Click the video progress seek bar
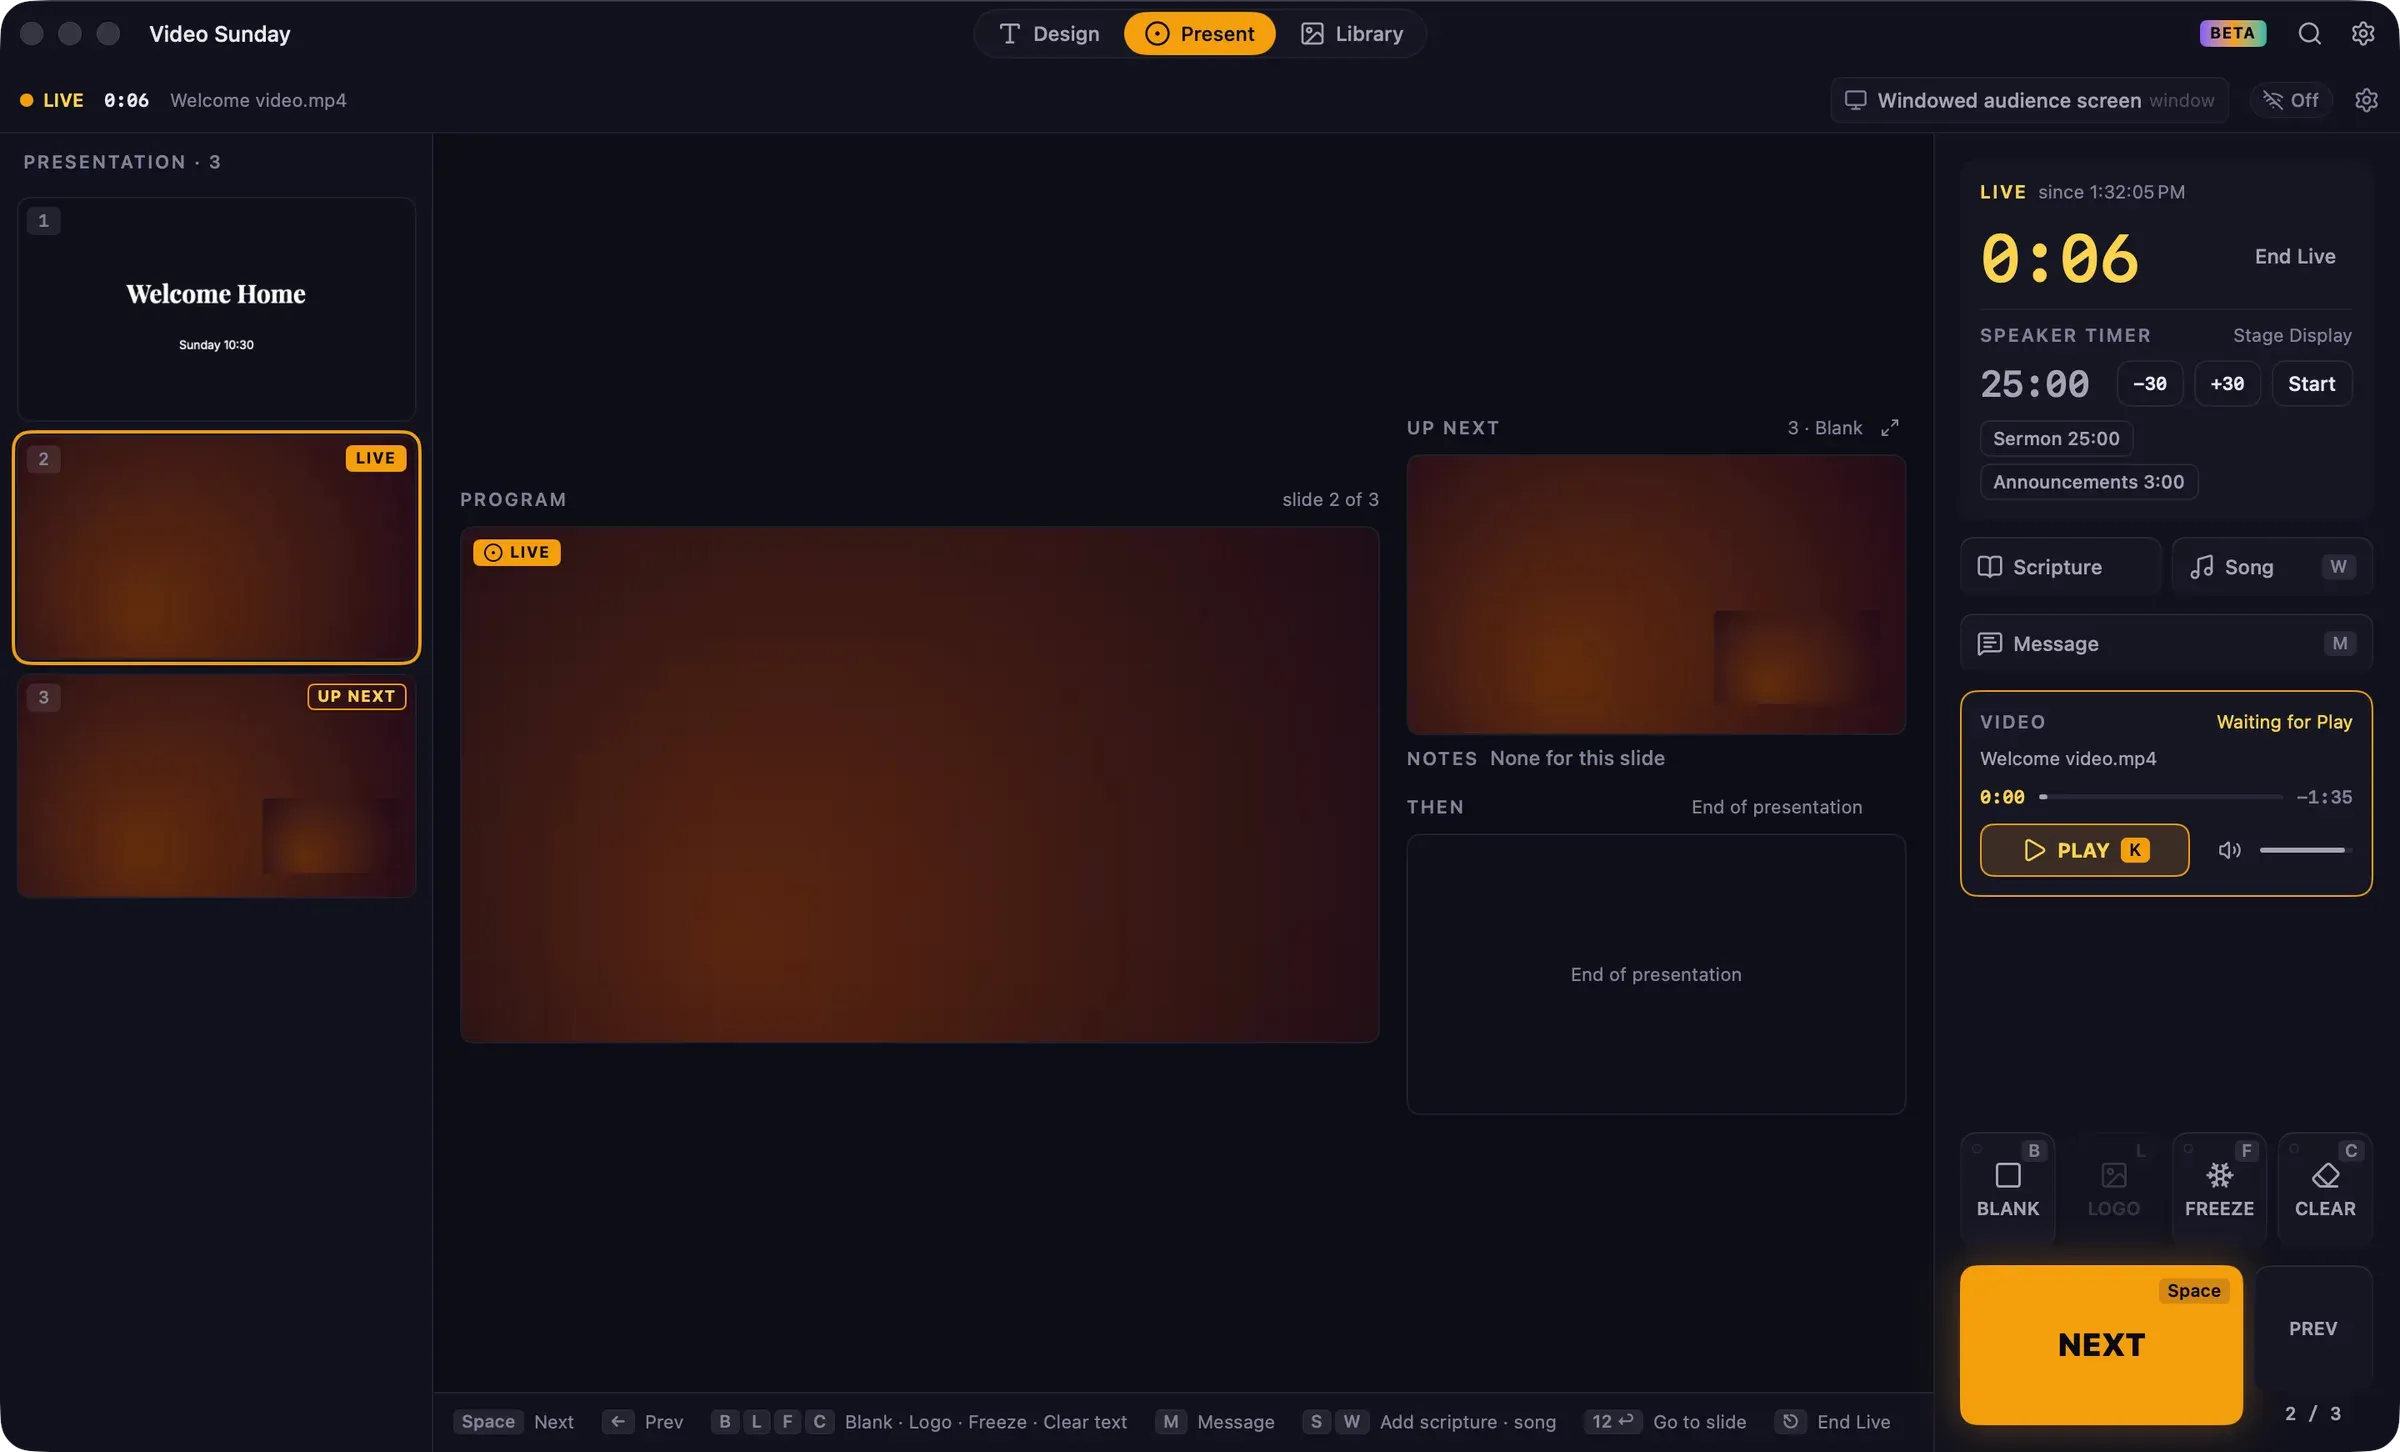Image resolution: width=2400 pixels, height=1452 pixels. [2161, 797]
